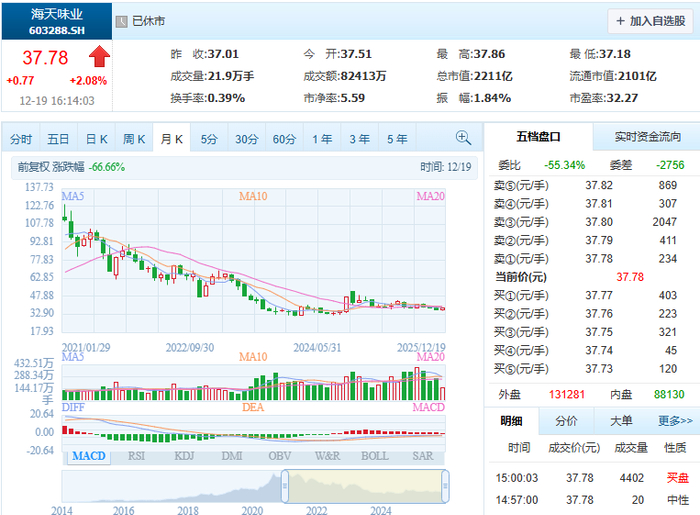Viewport: 700px width, 515px height.
Task: Select the OBV indicator
Action: 279,456
